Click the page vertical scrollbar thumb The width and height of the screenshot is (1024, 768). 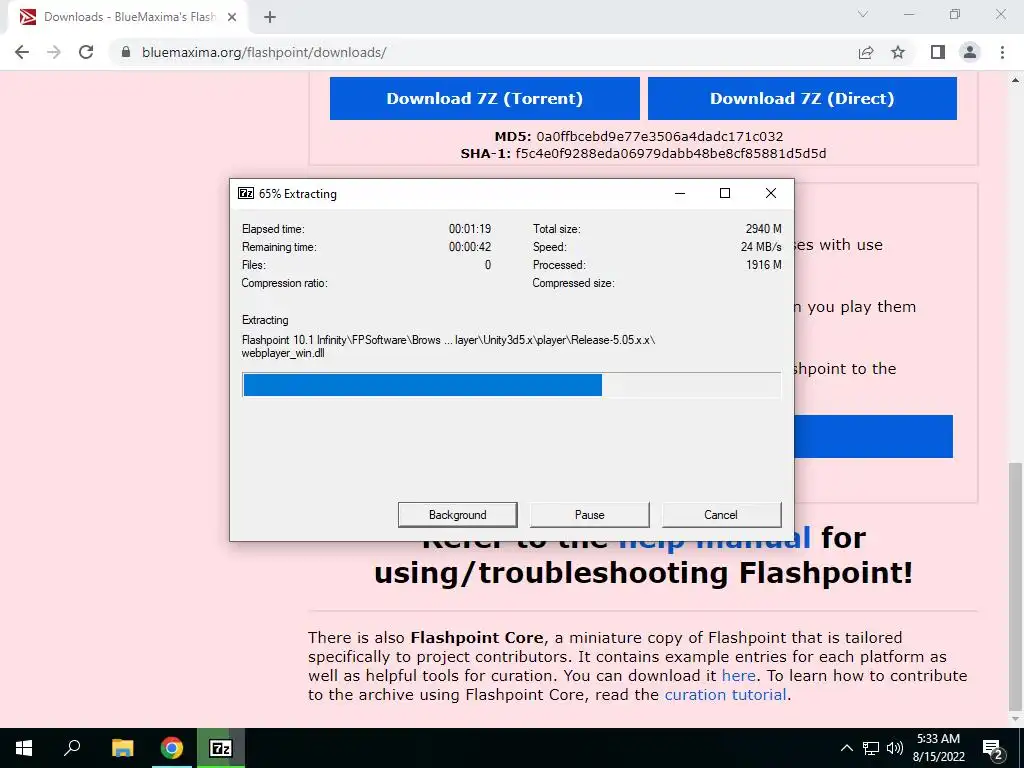1015,586
